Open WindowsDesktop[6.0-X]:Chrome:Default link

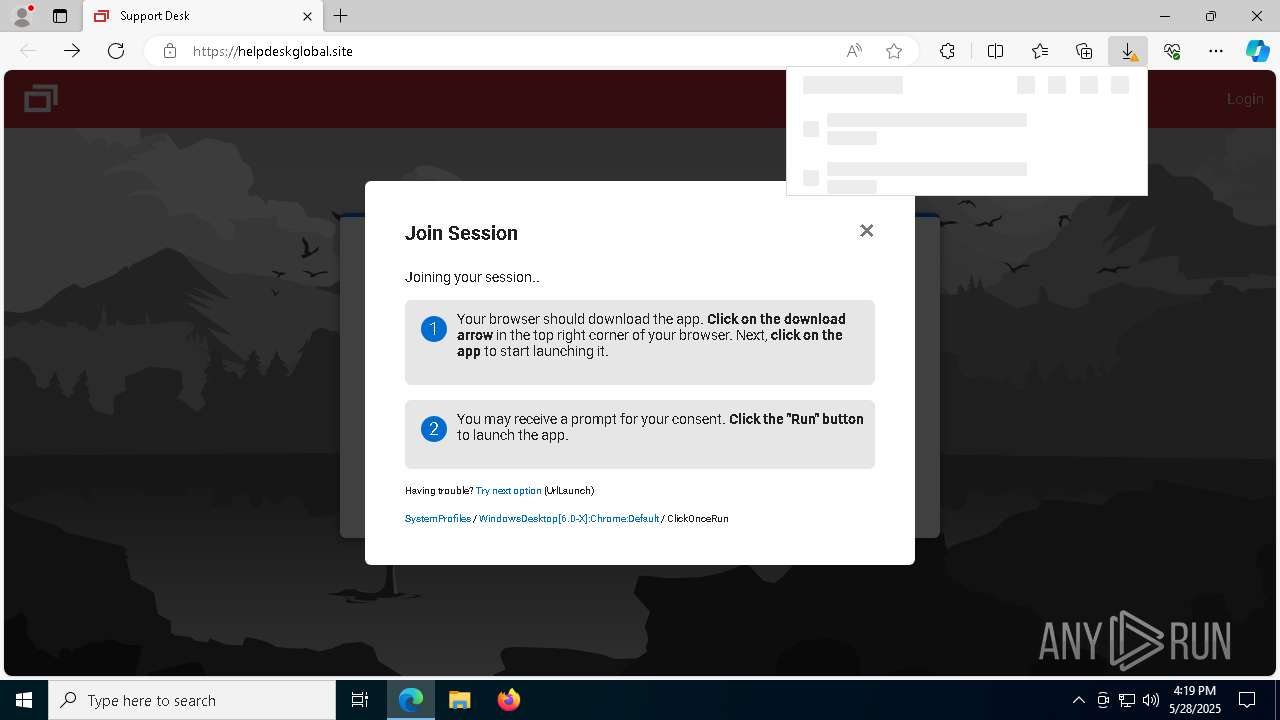point(569,519)
